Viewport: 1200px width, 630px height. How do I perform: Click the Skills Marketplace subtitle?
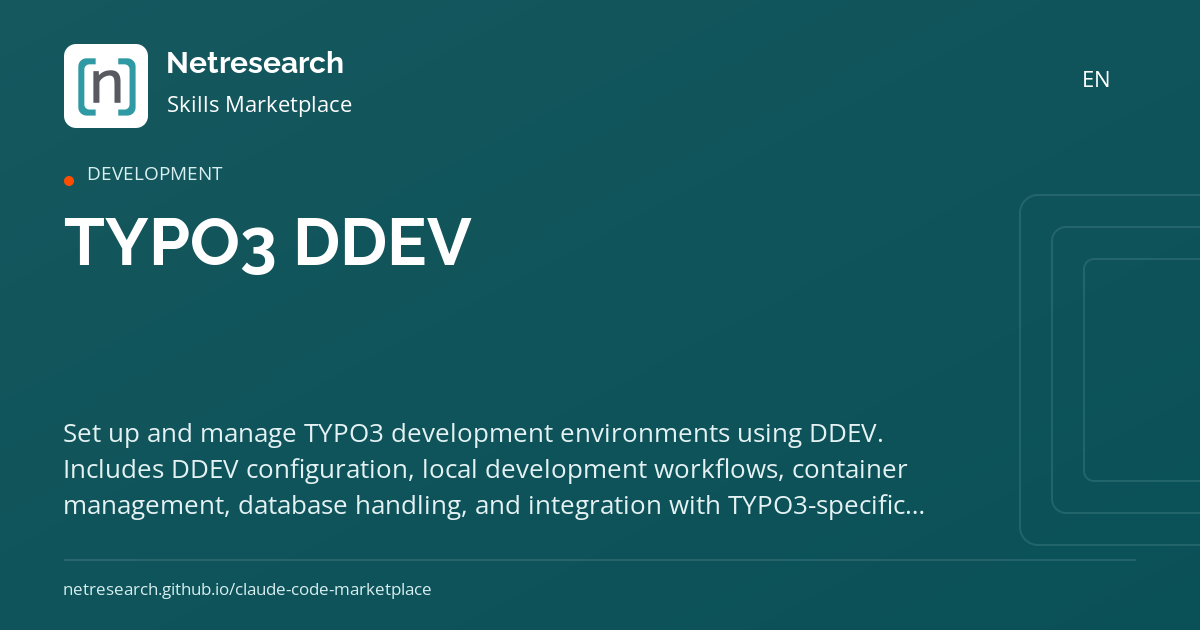[x=259, y=104]
